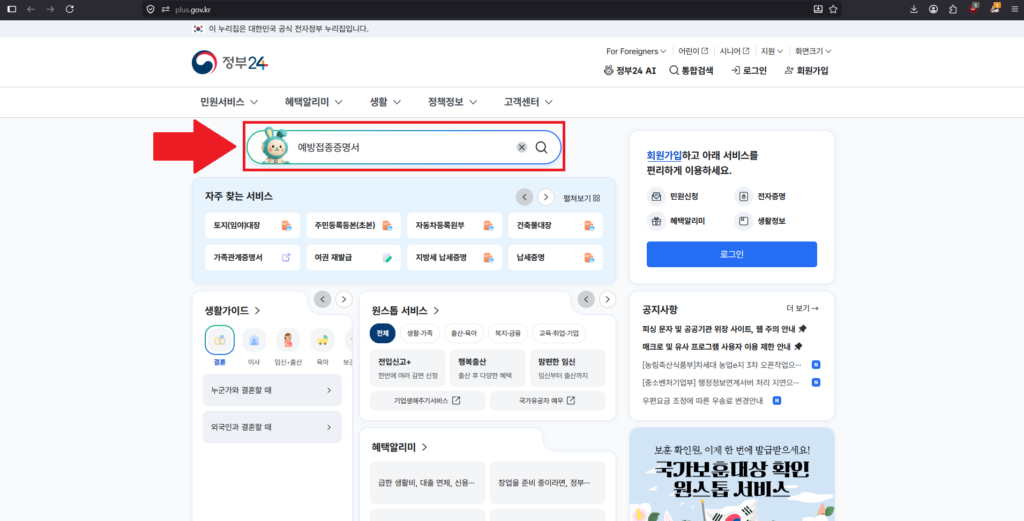The width and height of the screenshot is (1024, 521).
Task: Open 기업생애주기서비스 link
Action: 427,401
